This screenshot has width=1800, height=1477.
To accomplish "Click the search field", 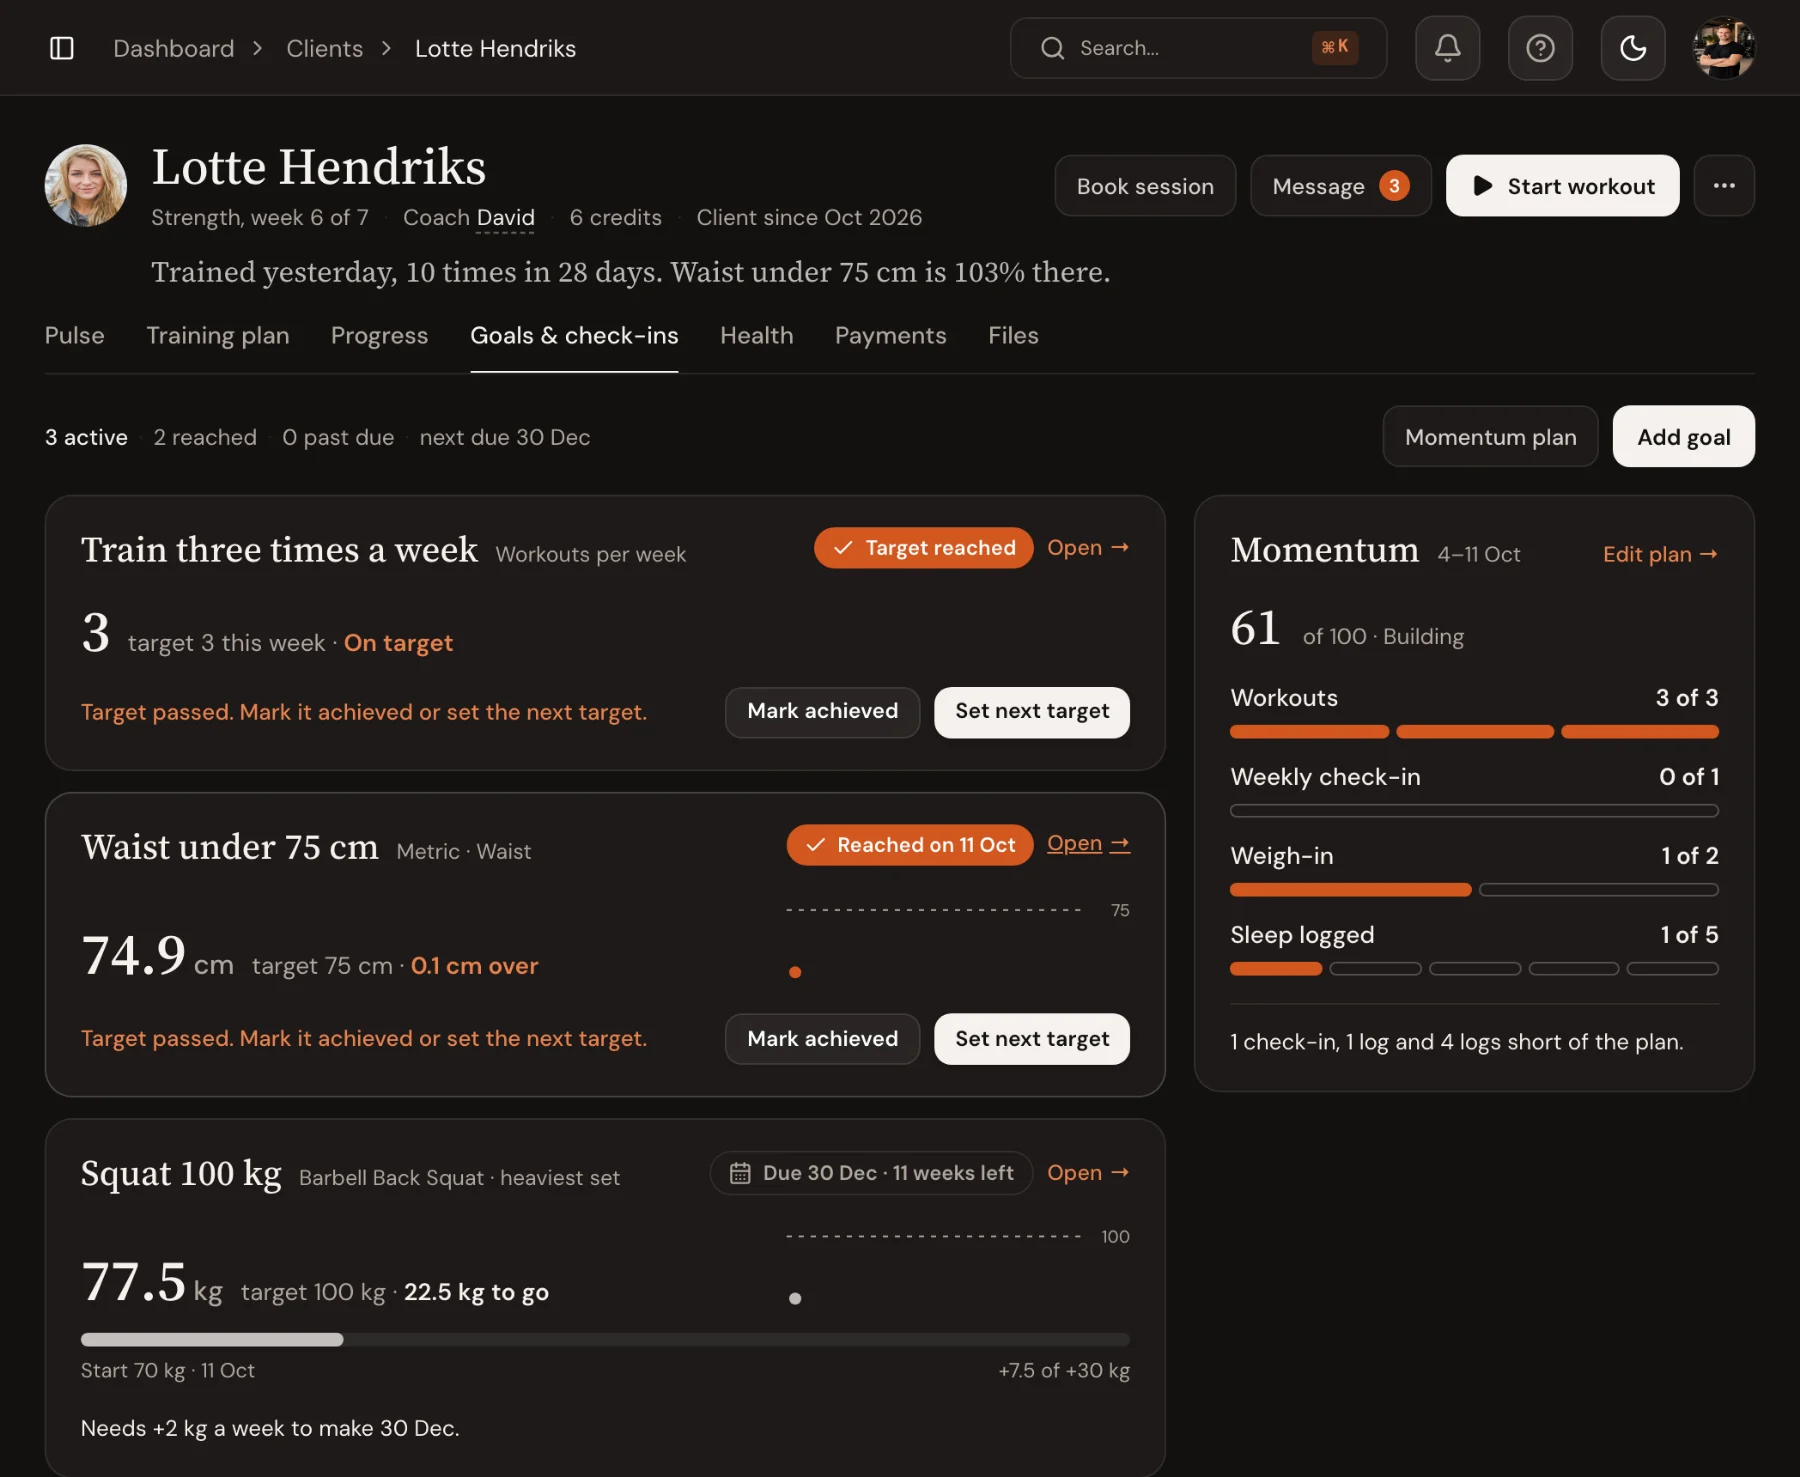I will pos(1198,48).
